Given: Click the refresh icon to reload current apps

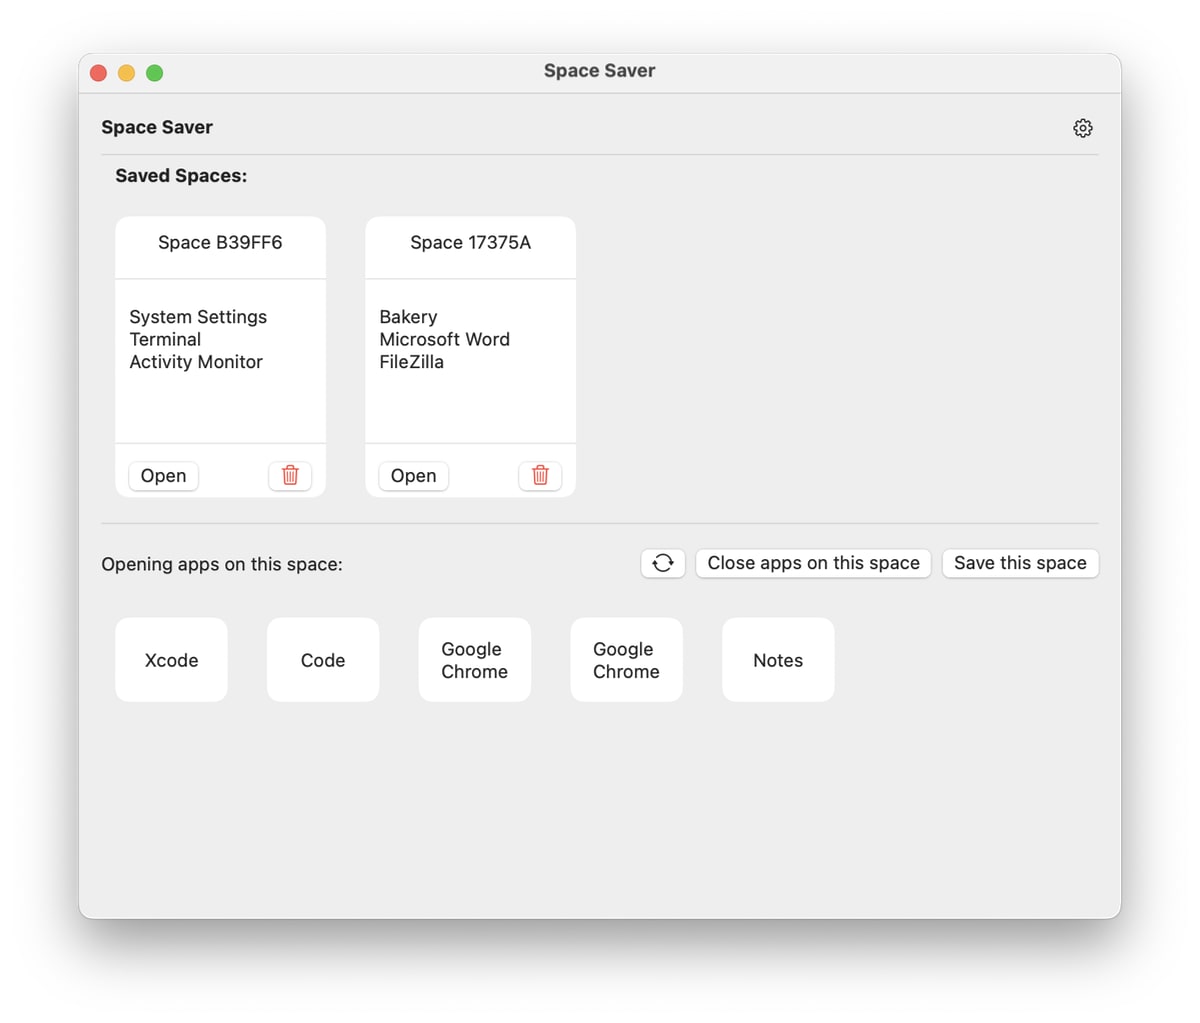Looking at the screenshot, I should pyautogui.click(x=662, y=563).
